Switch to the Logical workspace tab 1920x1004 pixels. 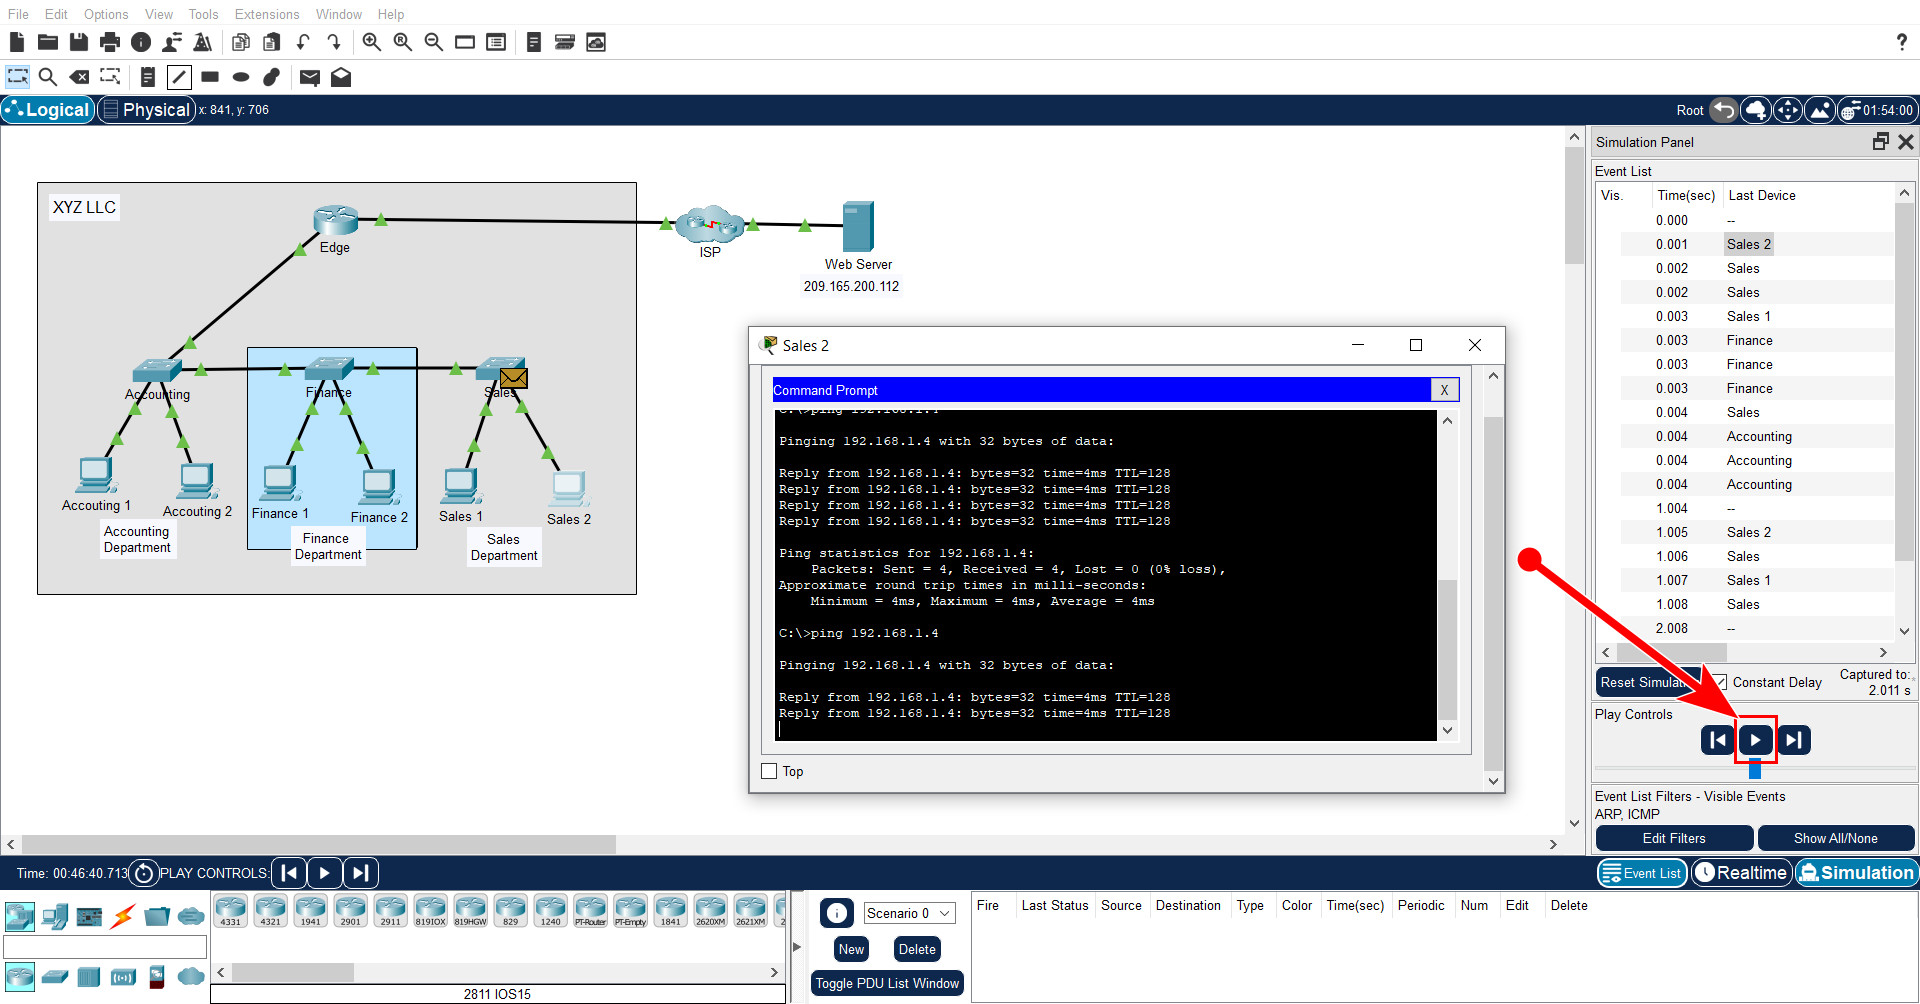tap(47, 110)
